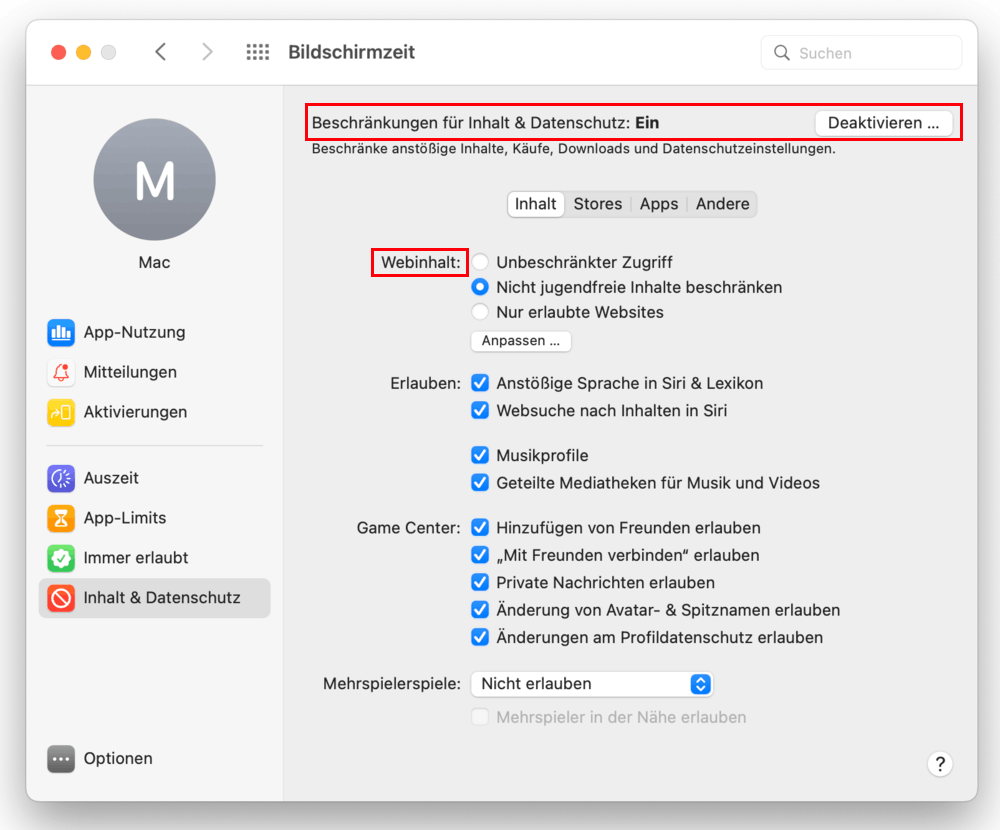
Task: Switch to the Apps tab
Action: coord(659,204)
